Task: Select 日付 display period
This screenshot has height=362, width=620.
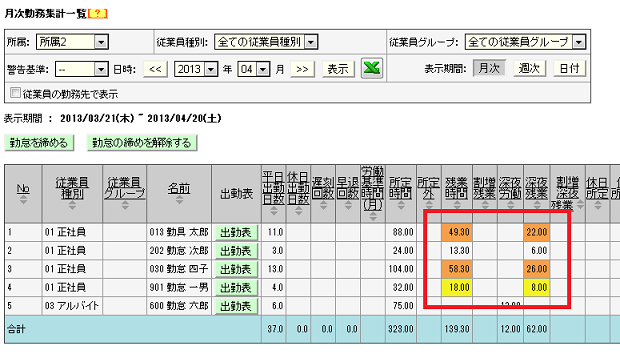Action: pos(569,69)
